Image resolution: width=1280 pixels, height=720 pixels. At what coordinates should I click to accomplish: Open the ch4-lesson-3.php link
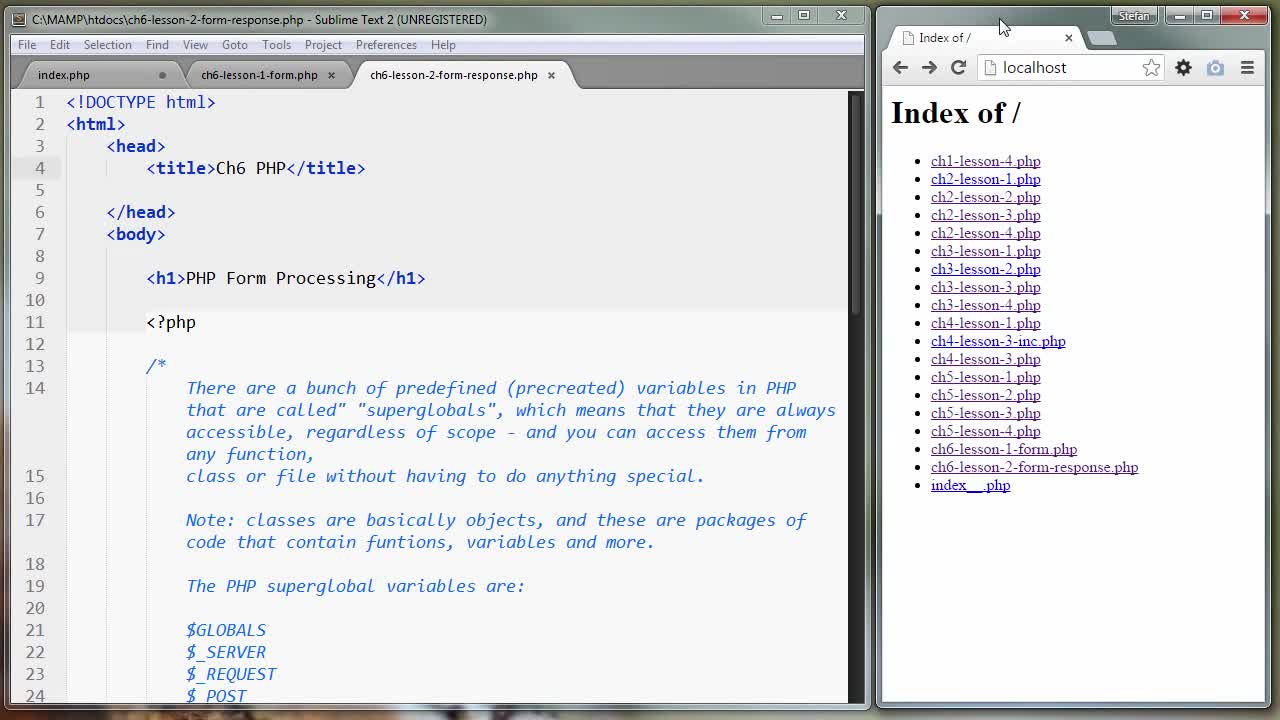click(985, 359)
